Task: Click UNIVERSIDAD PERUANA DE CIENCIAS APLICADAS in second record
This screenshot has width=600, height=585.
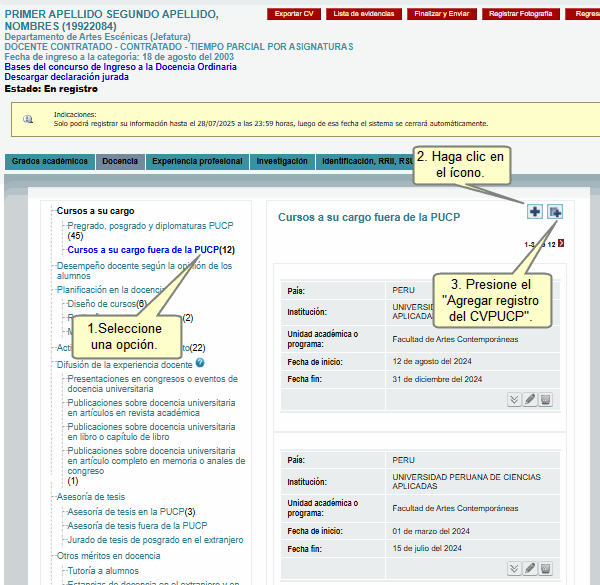Action: click(x=466, y=481)
